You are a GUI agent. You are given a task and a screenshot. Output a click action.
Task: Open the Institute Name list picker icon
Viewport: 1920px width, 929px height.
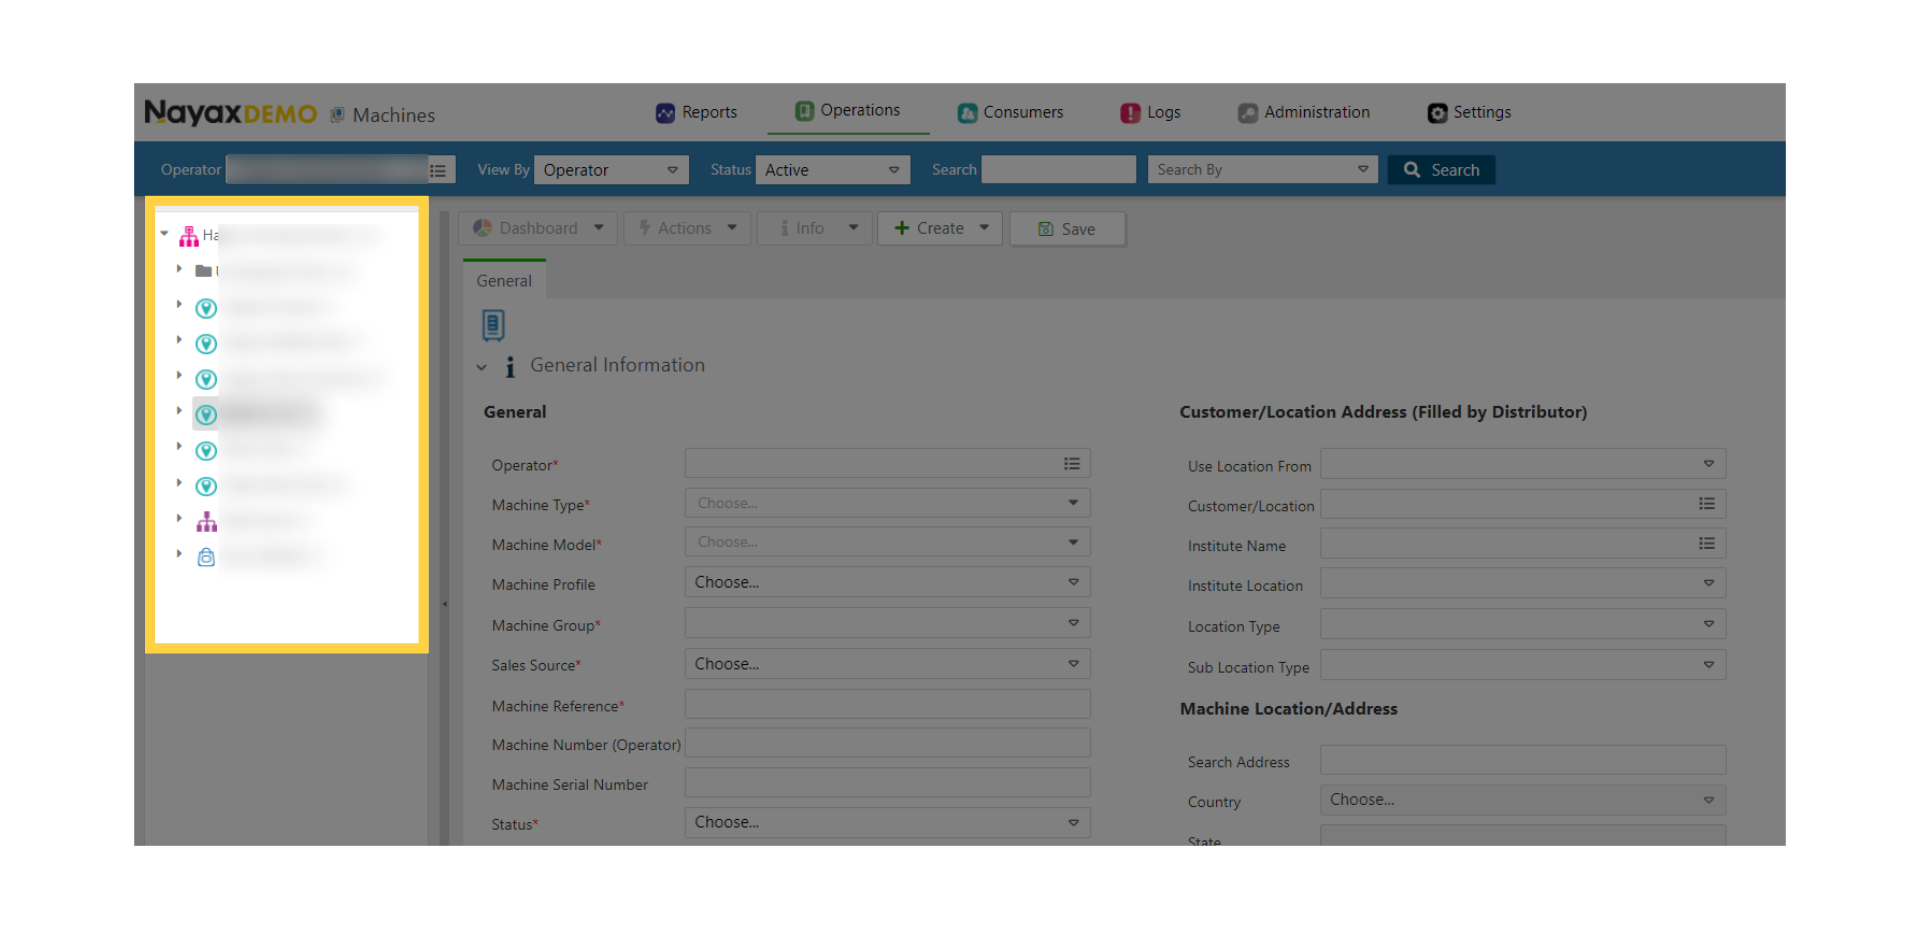click(1707, 544)
